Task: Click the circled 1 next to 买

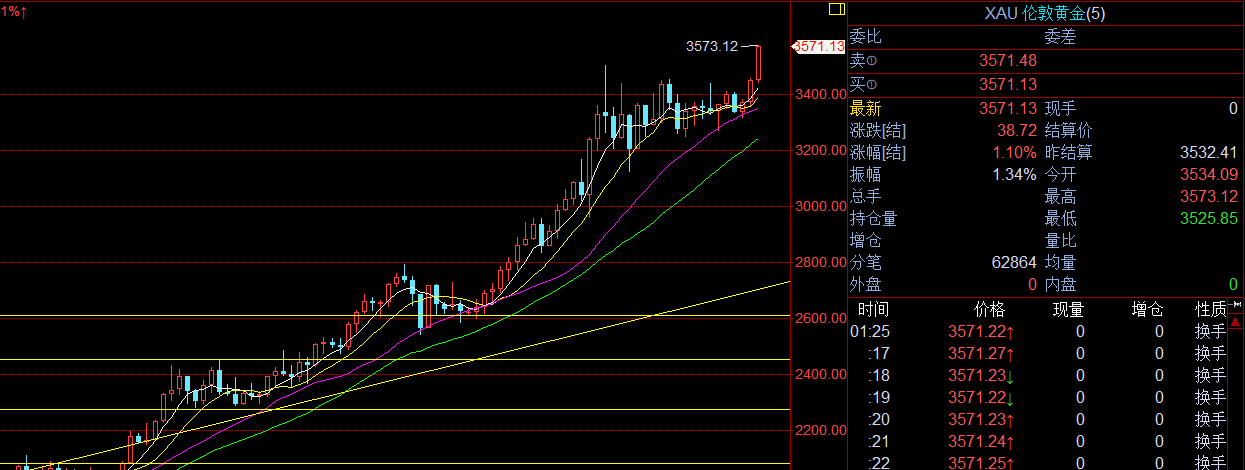Action: [871, 85]
